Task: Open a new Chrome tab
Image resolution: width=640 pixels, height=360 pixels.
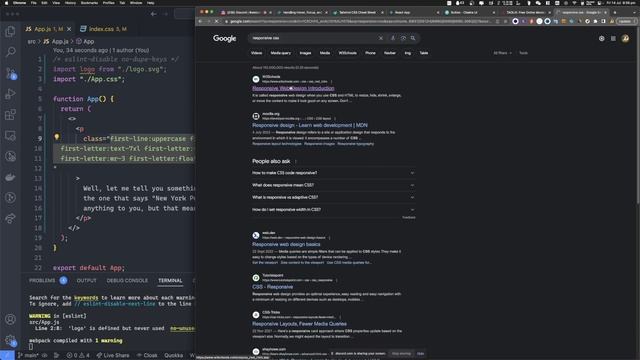Action: (x=615, y=13)
